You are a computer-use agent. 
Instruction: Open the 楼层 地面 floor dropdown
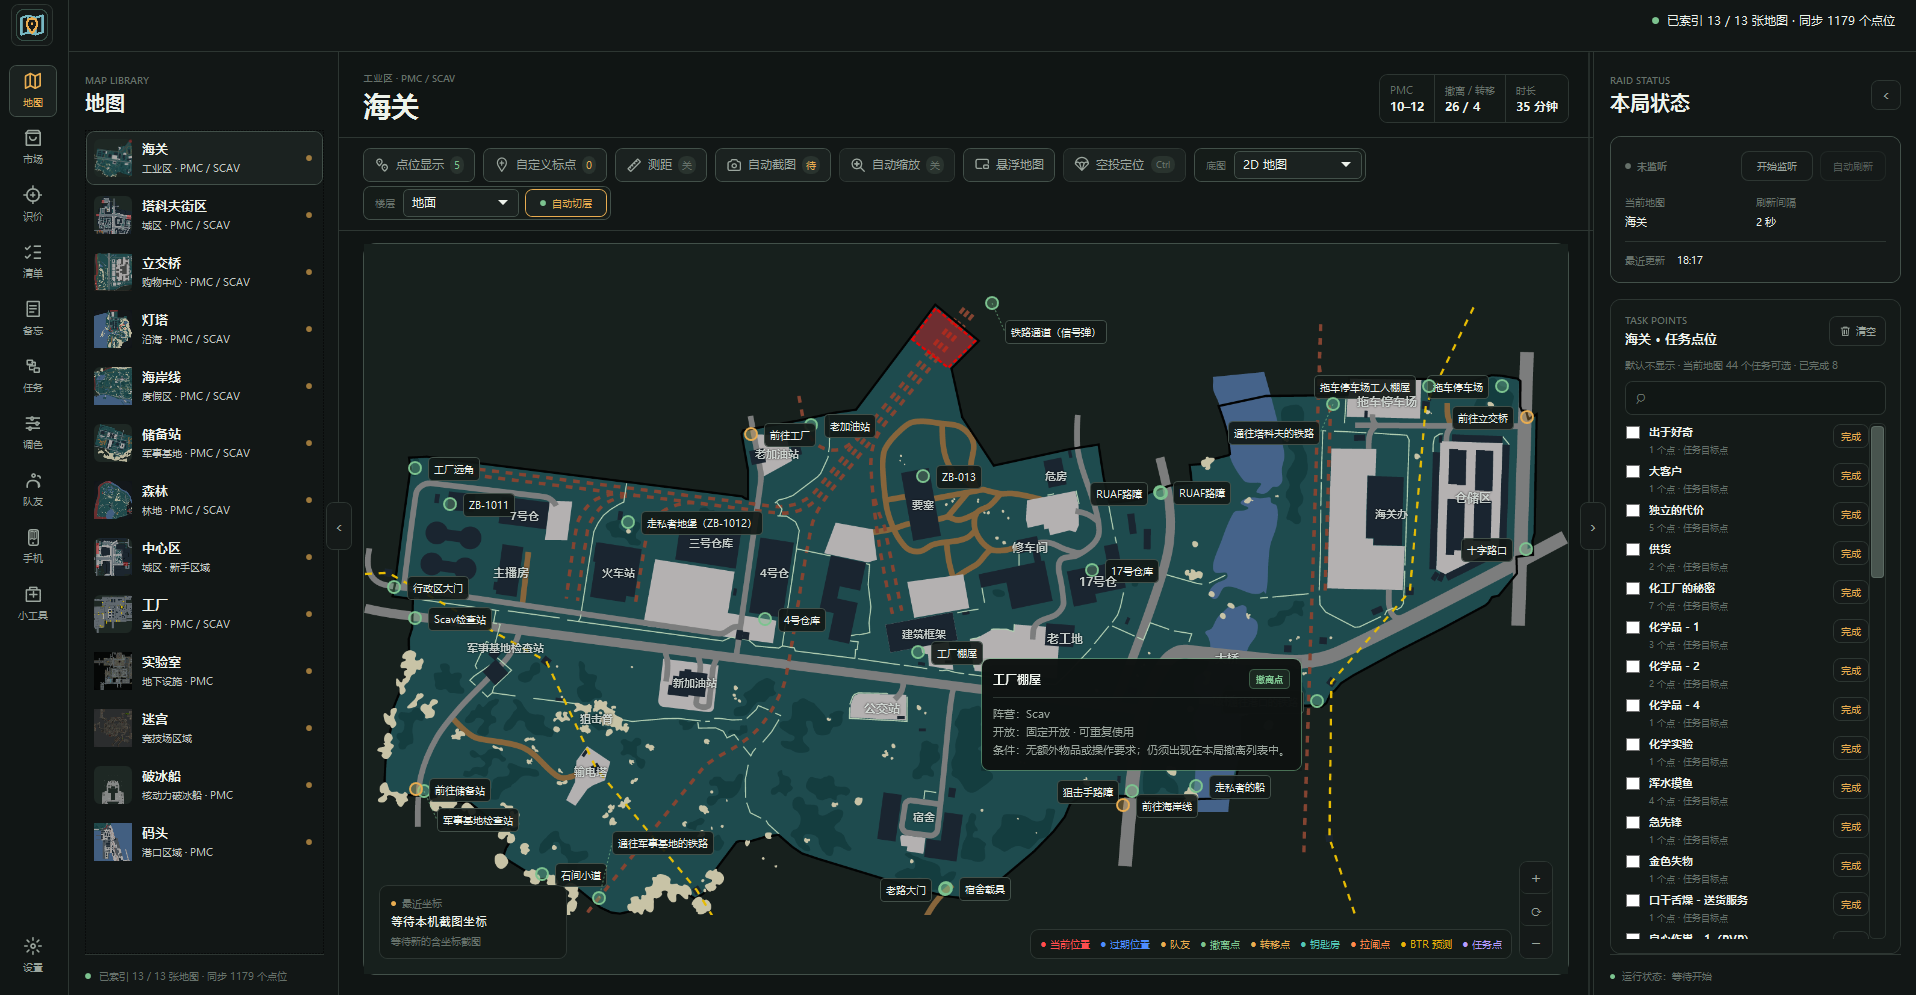click(461, 203)
